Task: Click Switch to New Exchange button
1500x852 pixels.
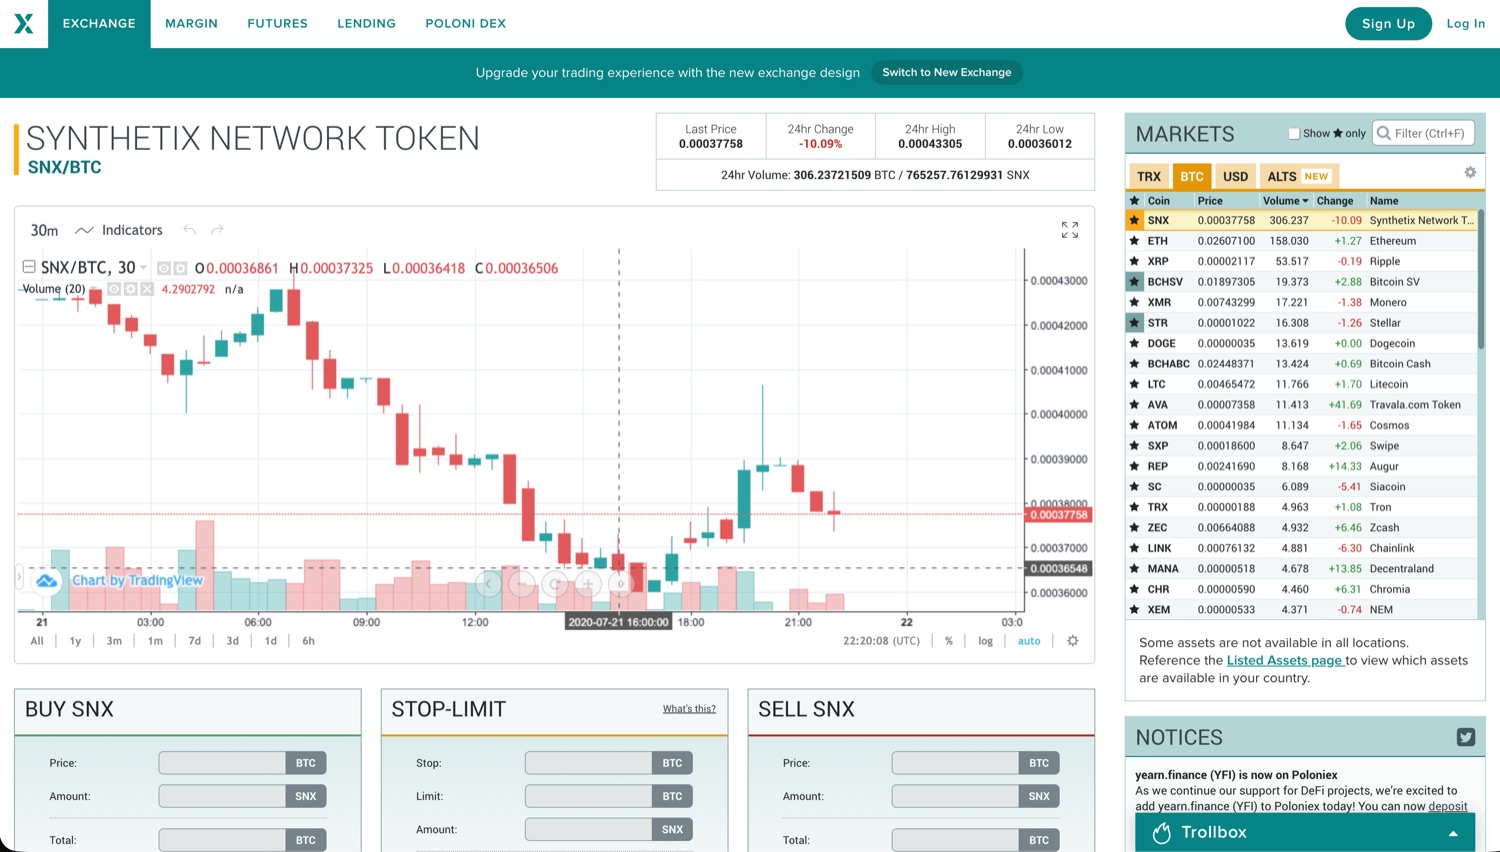Action: (x=946, y=72)
